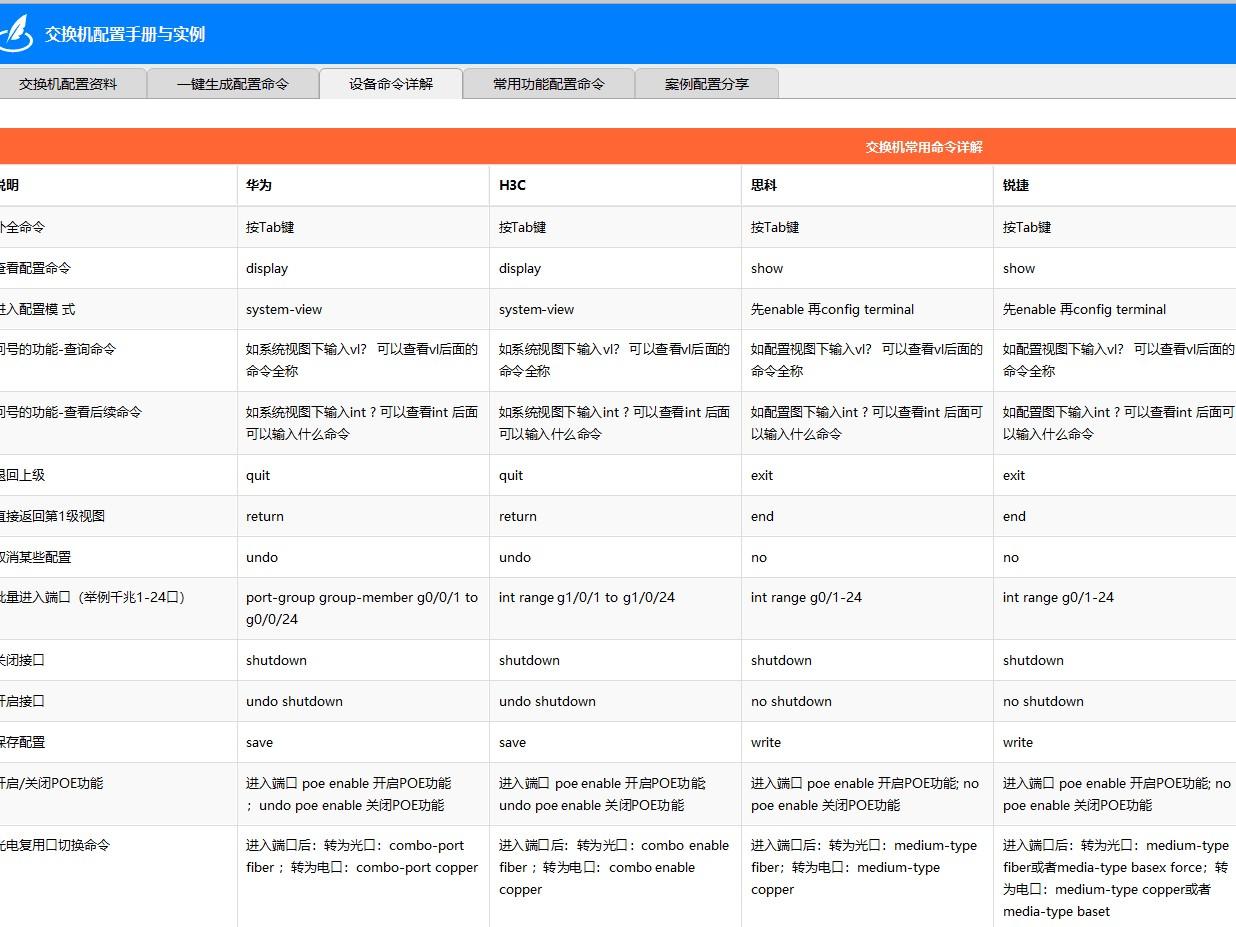Screen dimensions: 1236x927
Task: Click the 锐捷 media-type basex force cell
Action: 1115,878
